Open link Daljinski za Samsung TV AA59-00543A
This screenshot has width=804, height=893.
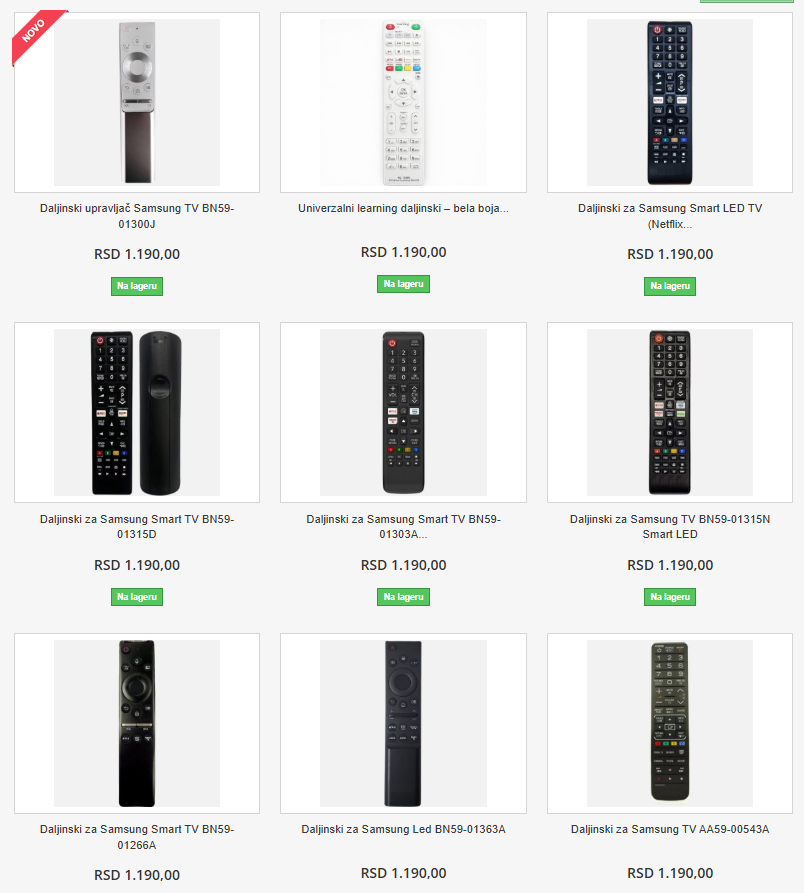point(670,829)
